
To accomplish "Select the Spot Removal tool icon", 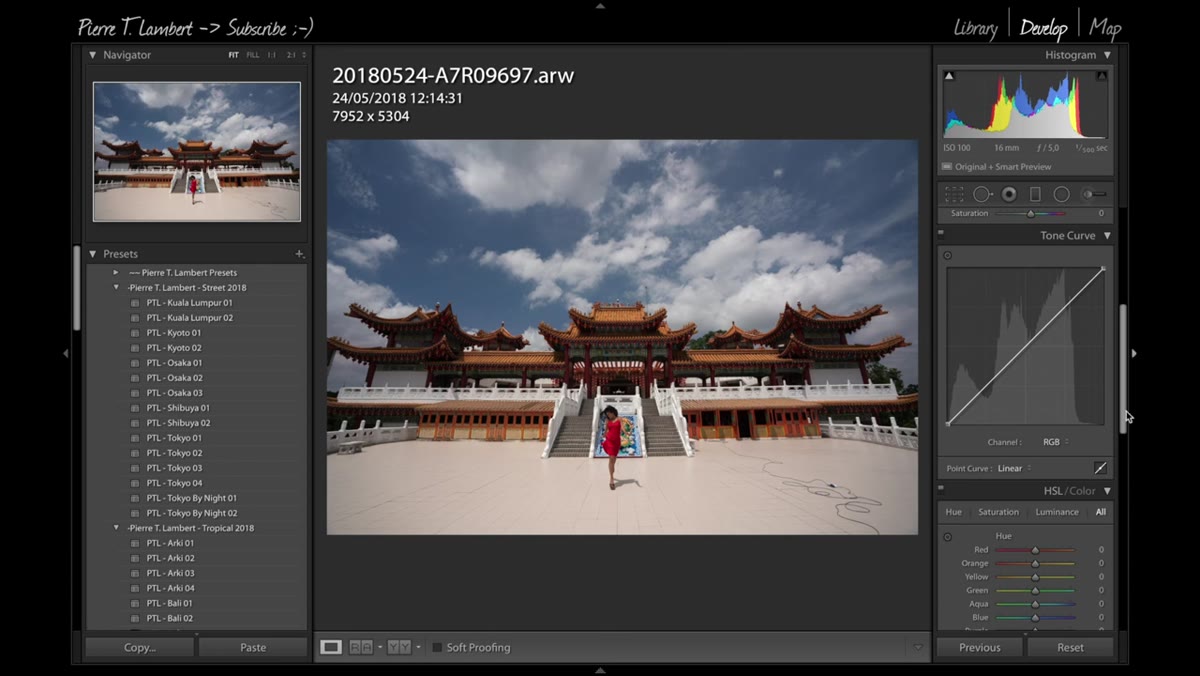I will [x=983, y=194].
